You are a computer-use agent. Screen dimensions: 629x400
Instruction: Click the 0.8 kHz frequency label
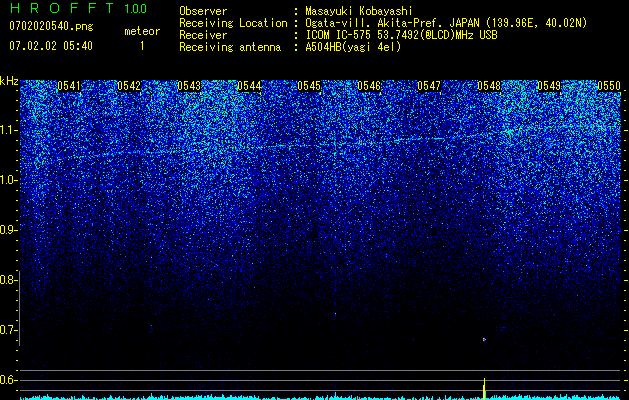tap(9, 280)
